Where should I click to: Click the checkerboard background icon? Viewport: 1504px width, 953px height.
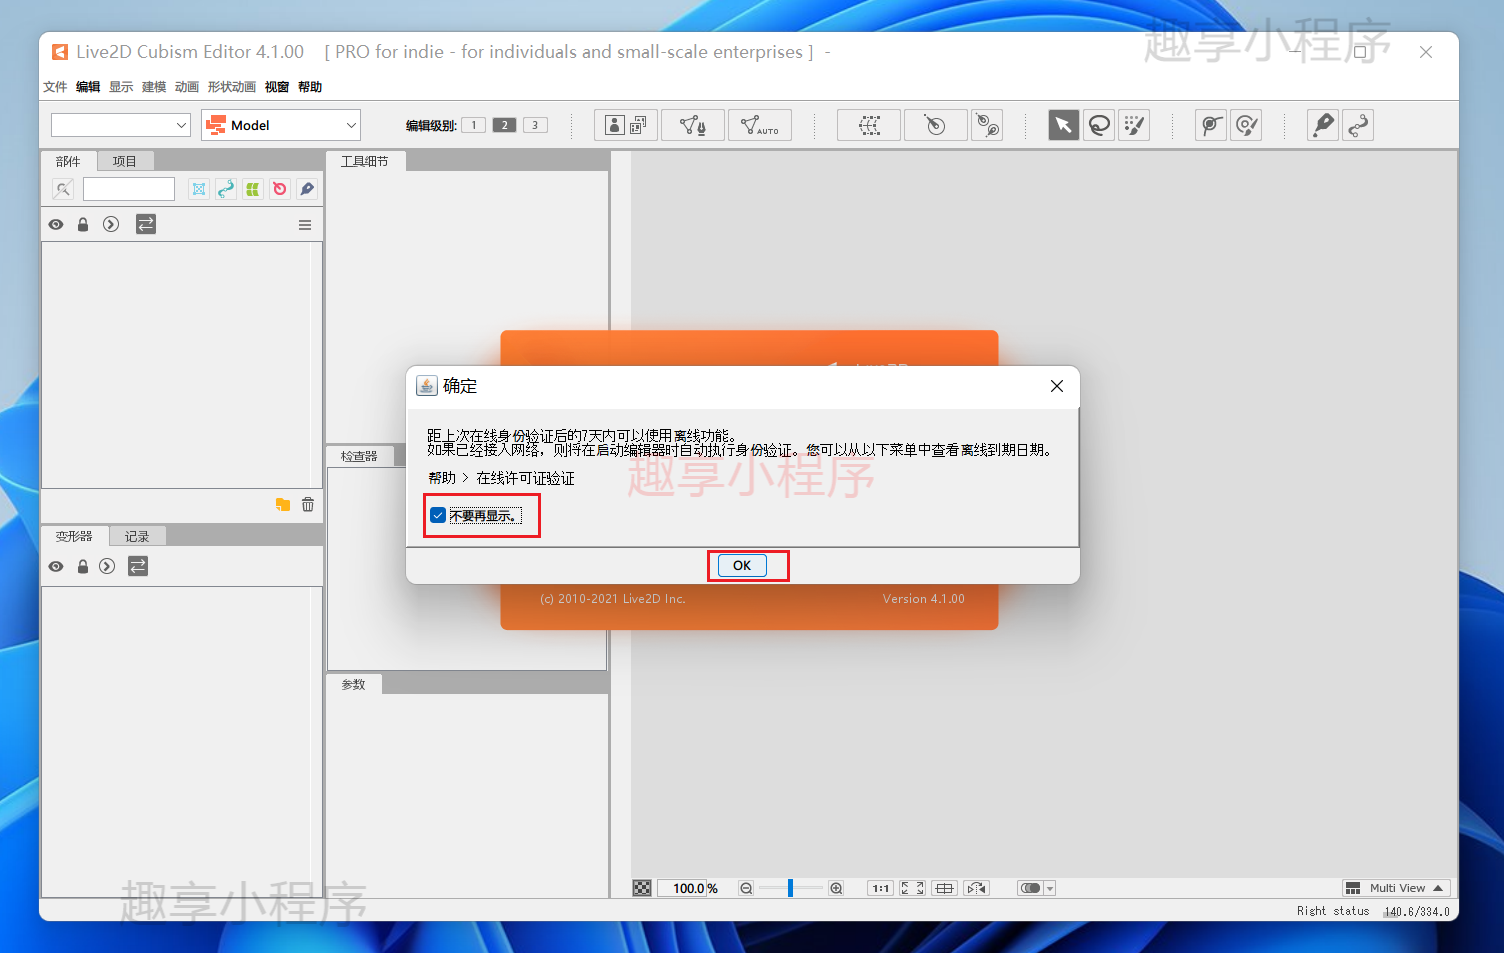coord(642,888)
